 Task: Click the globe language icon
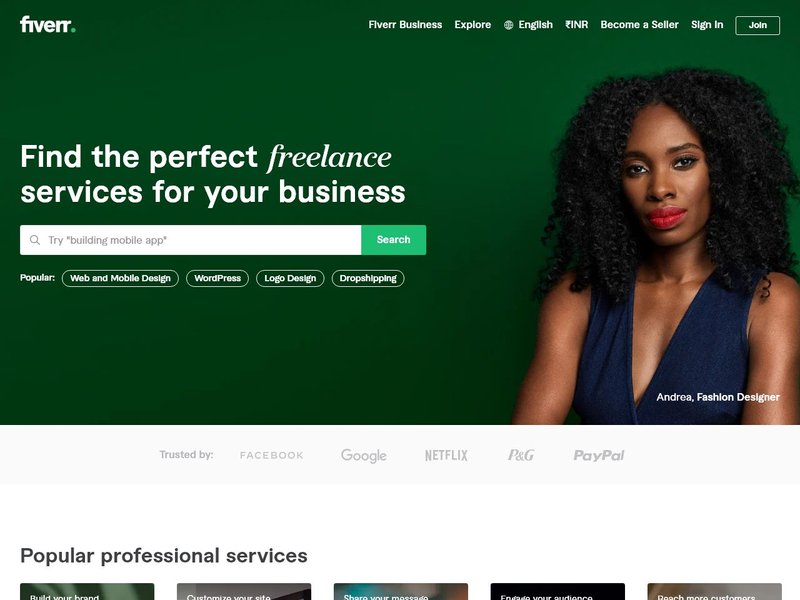509,25
